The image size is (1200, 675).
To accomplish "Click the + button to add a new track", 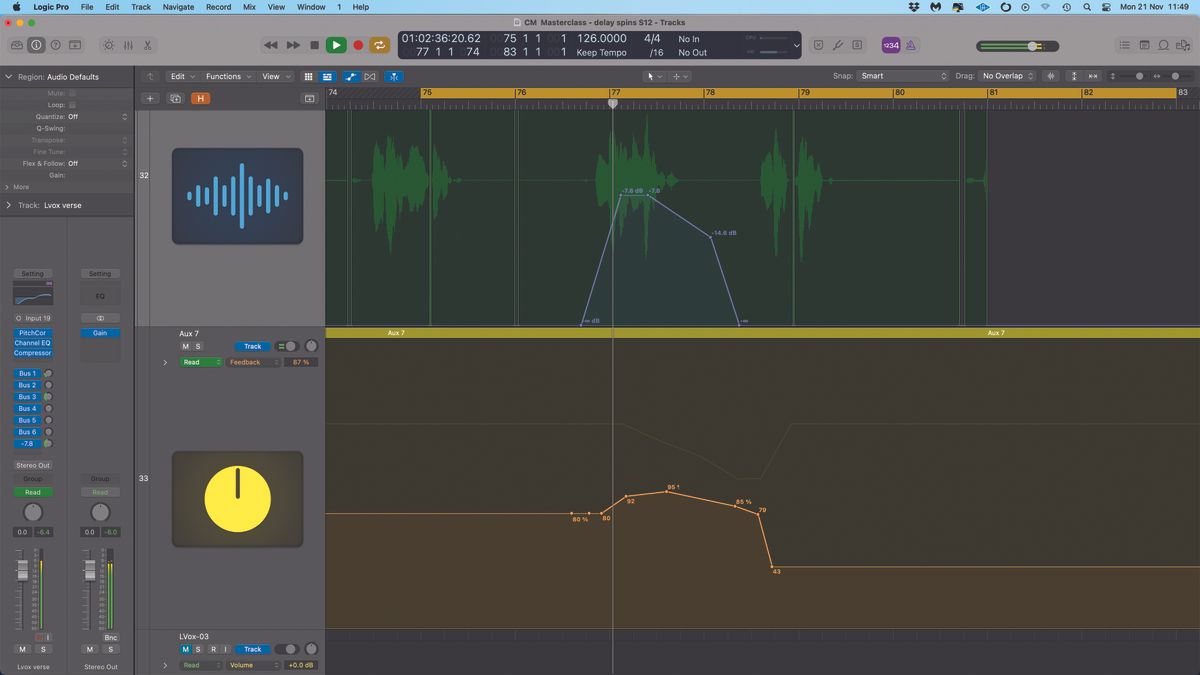I will click(x=150, y=98).
